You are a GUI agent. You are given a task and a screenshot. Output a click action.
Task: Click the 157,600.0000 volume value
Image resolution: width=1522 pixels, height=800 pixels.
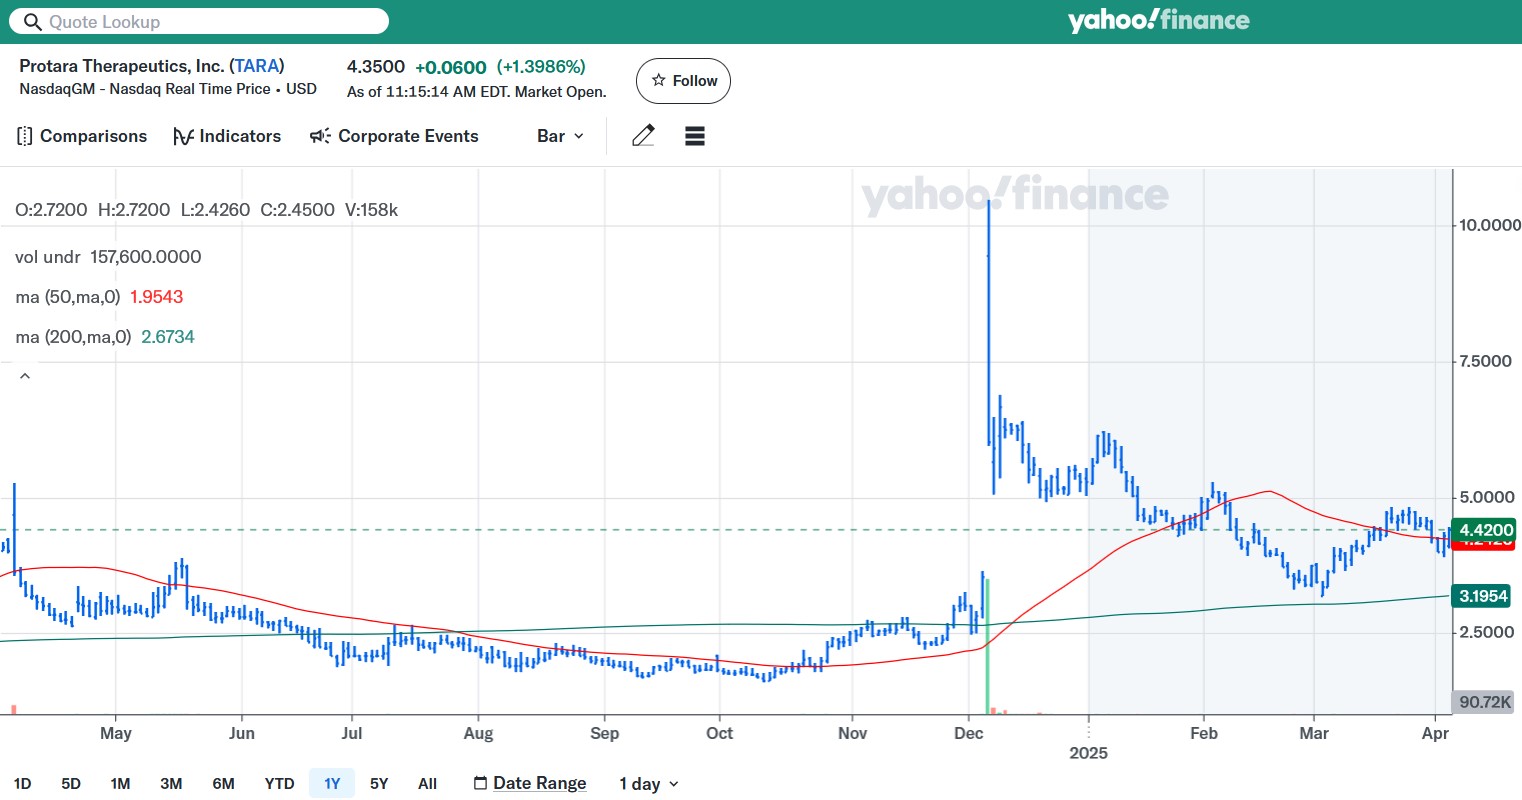(146, 257)
